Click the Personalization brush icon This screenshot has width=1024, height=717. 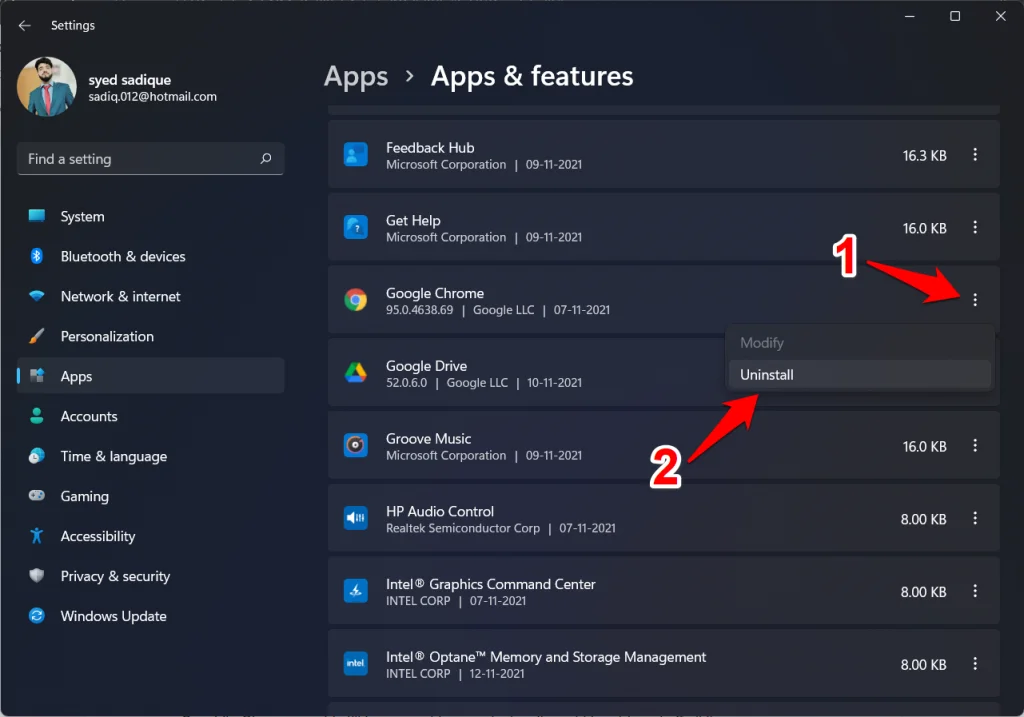[x=37, y=336]
